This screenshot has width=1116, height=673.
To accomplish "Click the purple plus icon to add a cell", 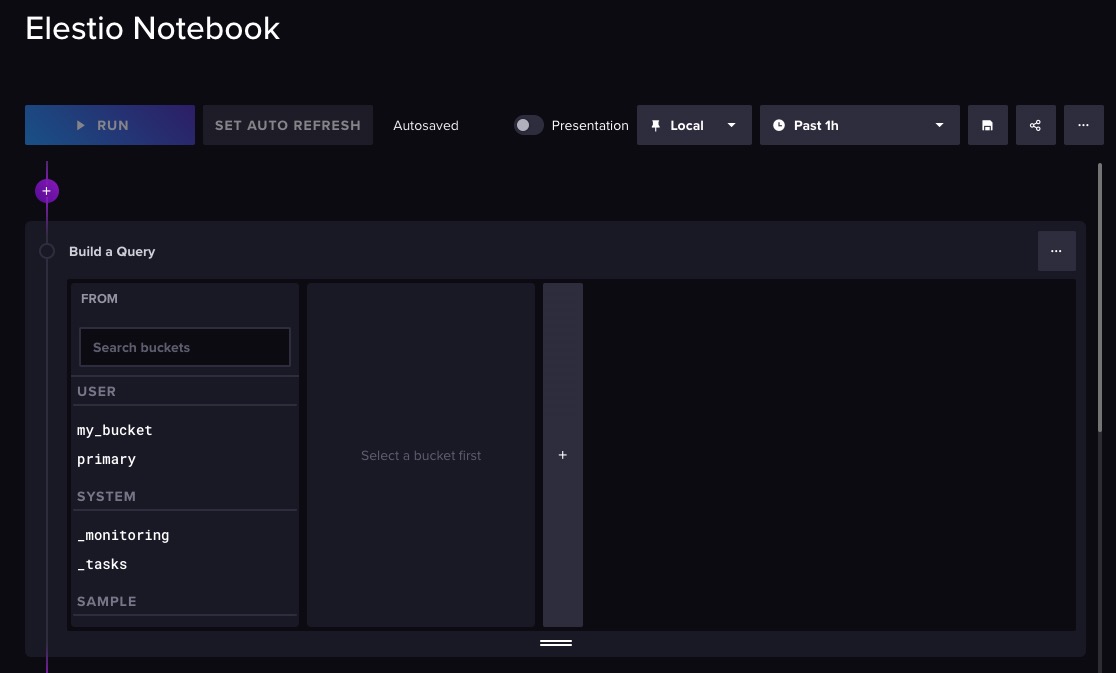I will [x=46, y=190].
